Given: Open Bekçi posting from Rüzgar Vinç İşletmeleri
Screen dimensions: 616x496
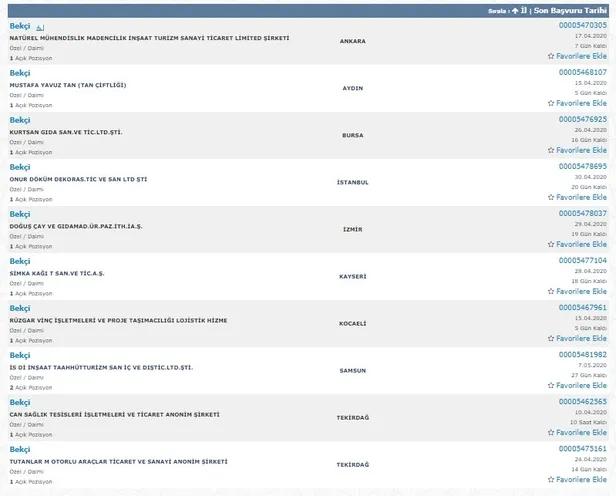Looking at the screenshot, I should pos(20,308).
